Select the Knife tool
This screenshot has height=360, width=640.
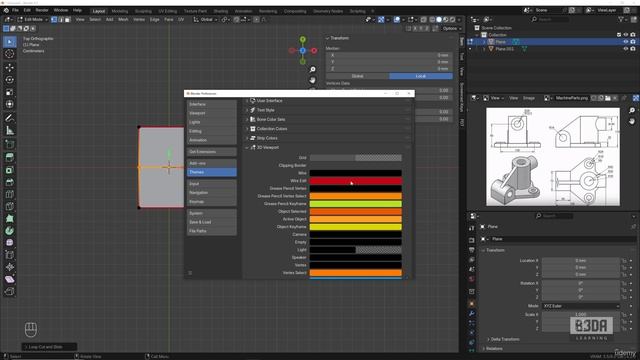tap(10, 207)
